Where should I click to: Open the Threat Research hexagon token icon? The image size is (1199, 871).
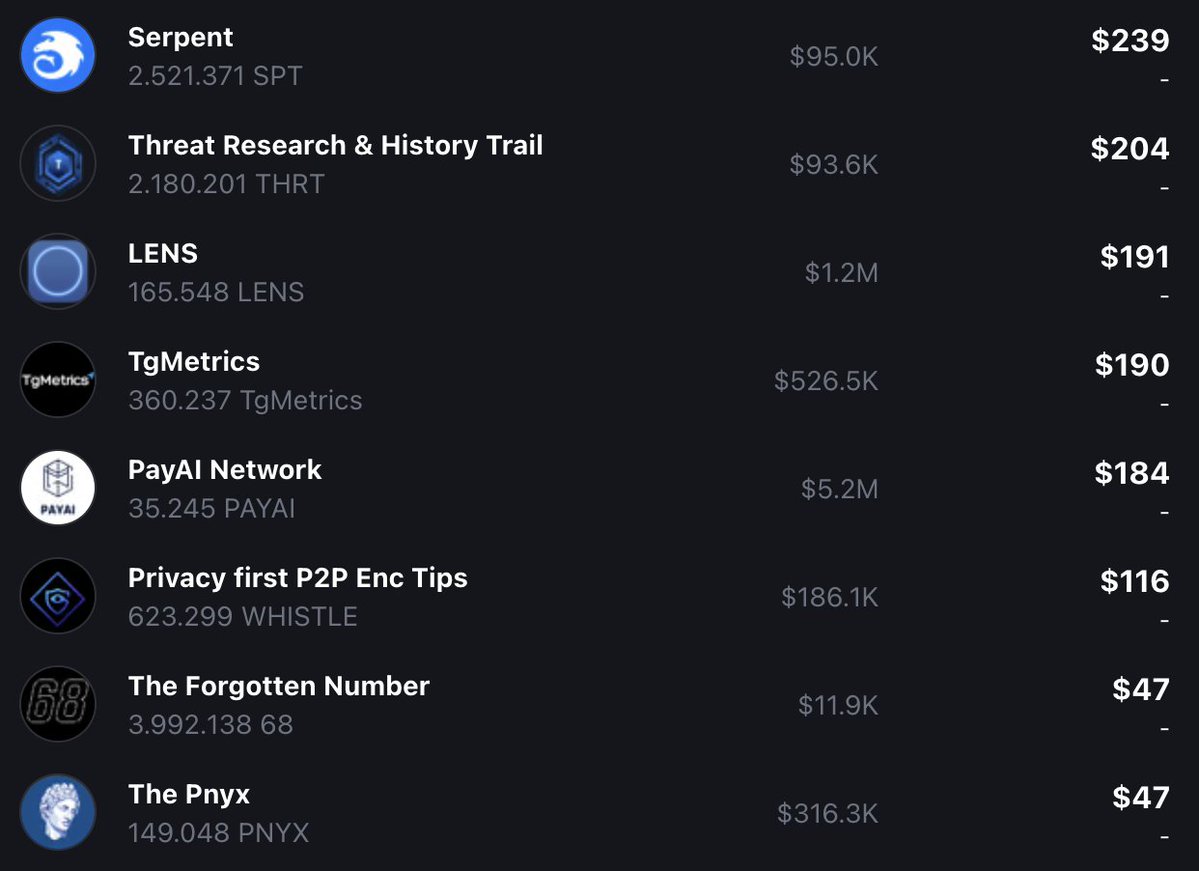click(x=58, y=164)
